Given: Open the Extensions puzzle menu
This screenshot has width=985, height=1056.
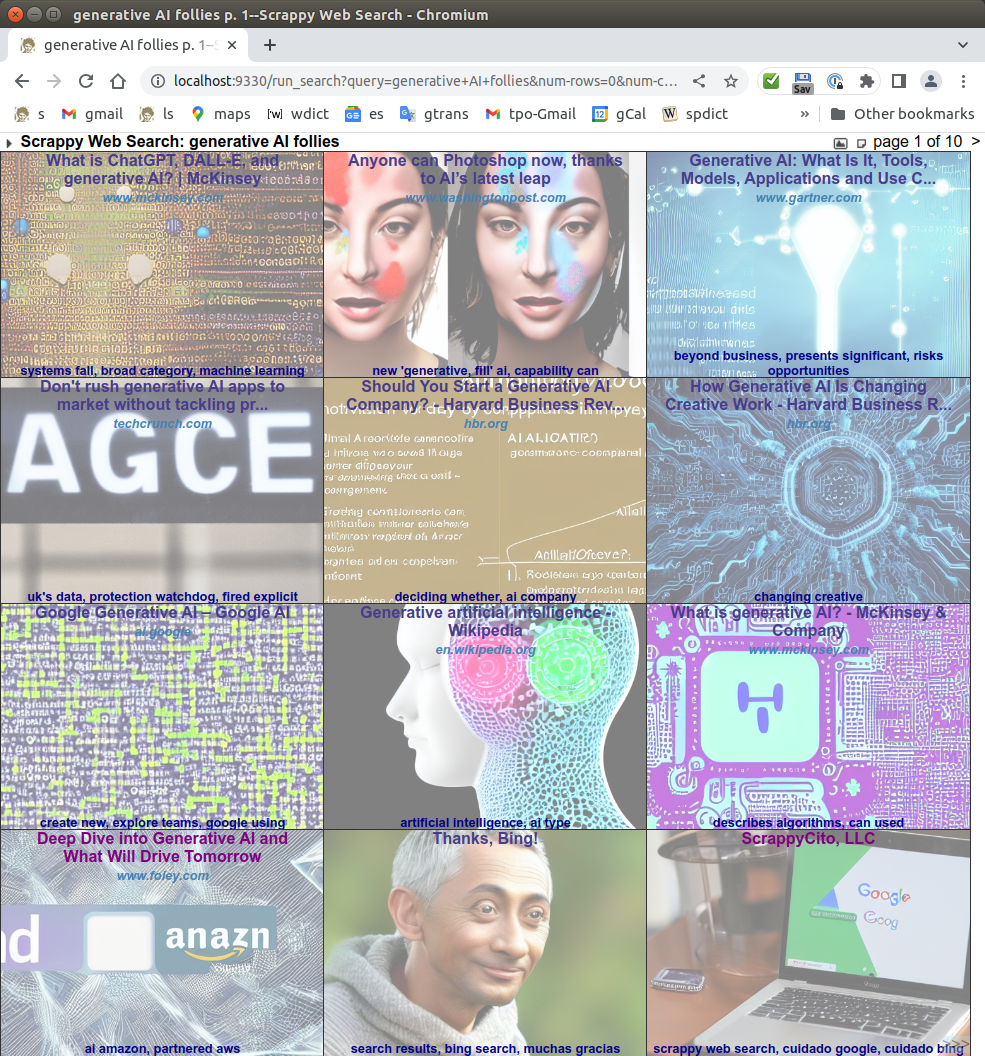Looking at the screenshot, I should pos(867,81).
